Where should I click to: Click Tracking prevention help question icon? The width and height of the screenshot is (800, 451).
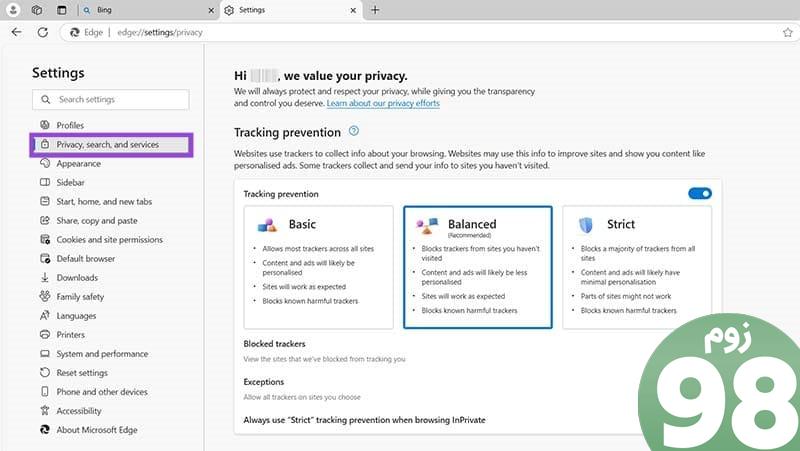354,131
